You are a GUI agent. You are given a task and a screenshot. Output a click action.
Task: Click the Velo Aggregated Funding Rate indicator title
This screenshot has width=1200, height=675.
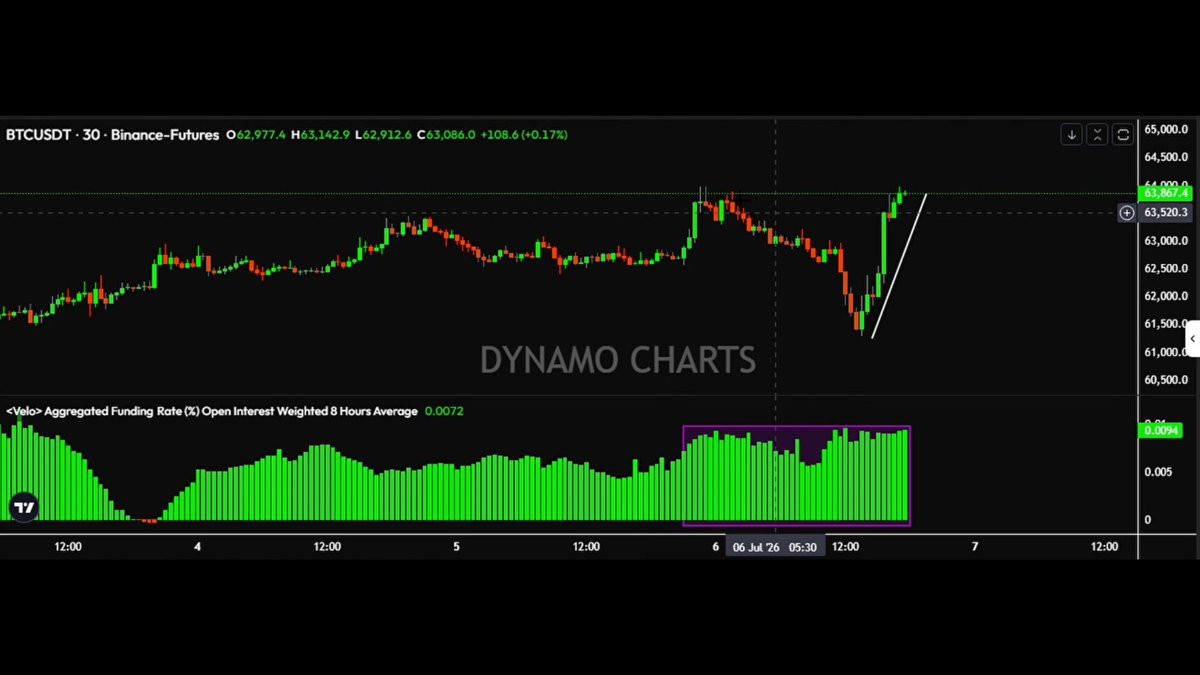point(211,411)
